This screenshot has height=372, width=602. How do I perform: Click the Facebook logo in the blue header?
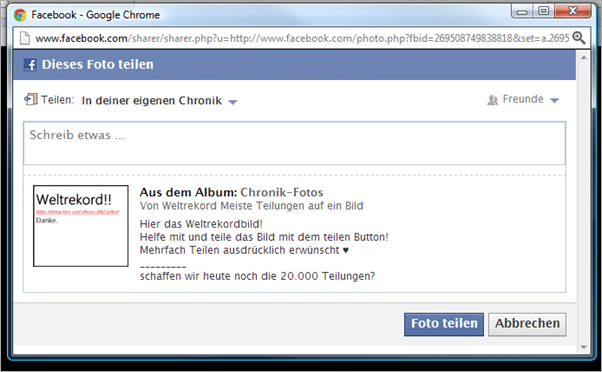point(30,64)
